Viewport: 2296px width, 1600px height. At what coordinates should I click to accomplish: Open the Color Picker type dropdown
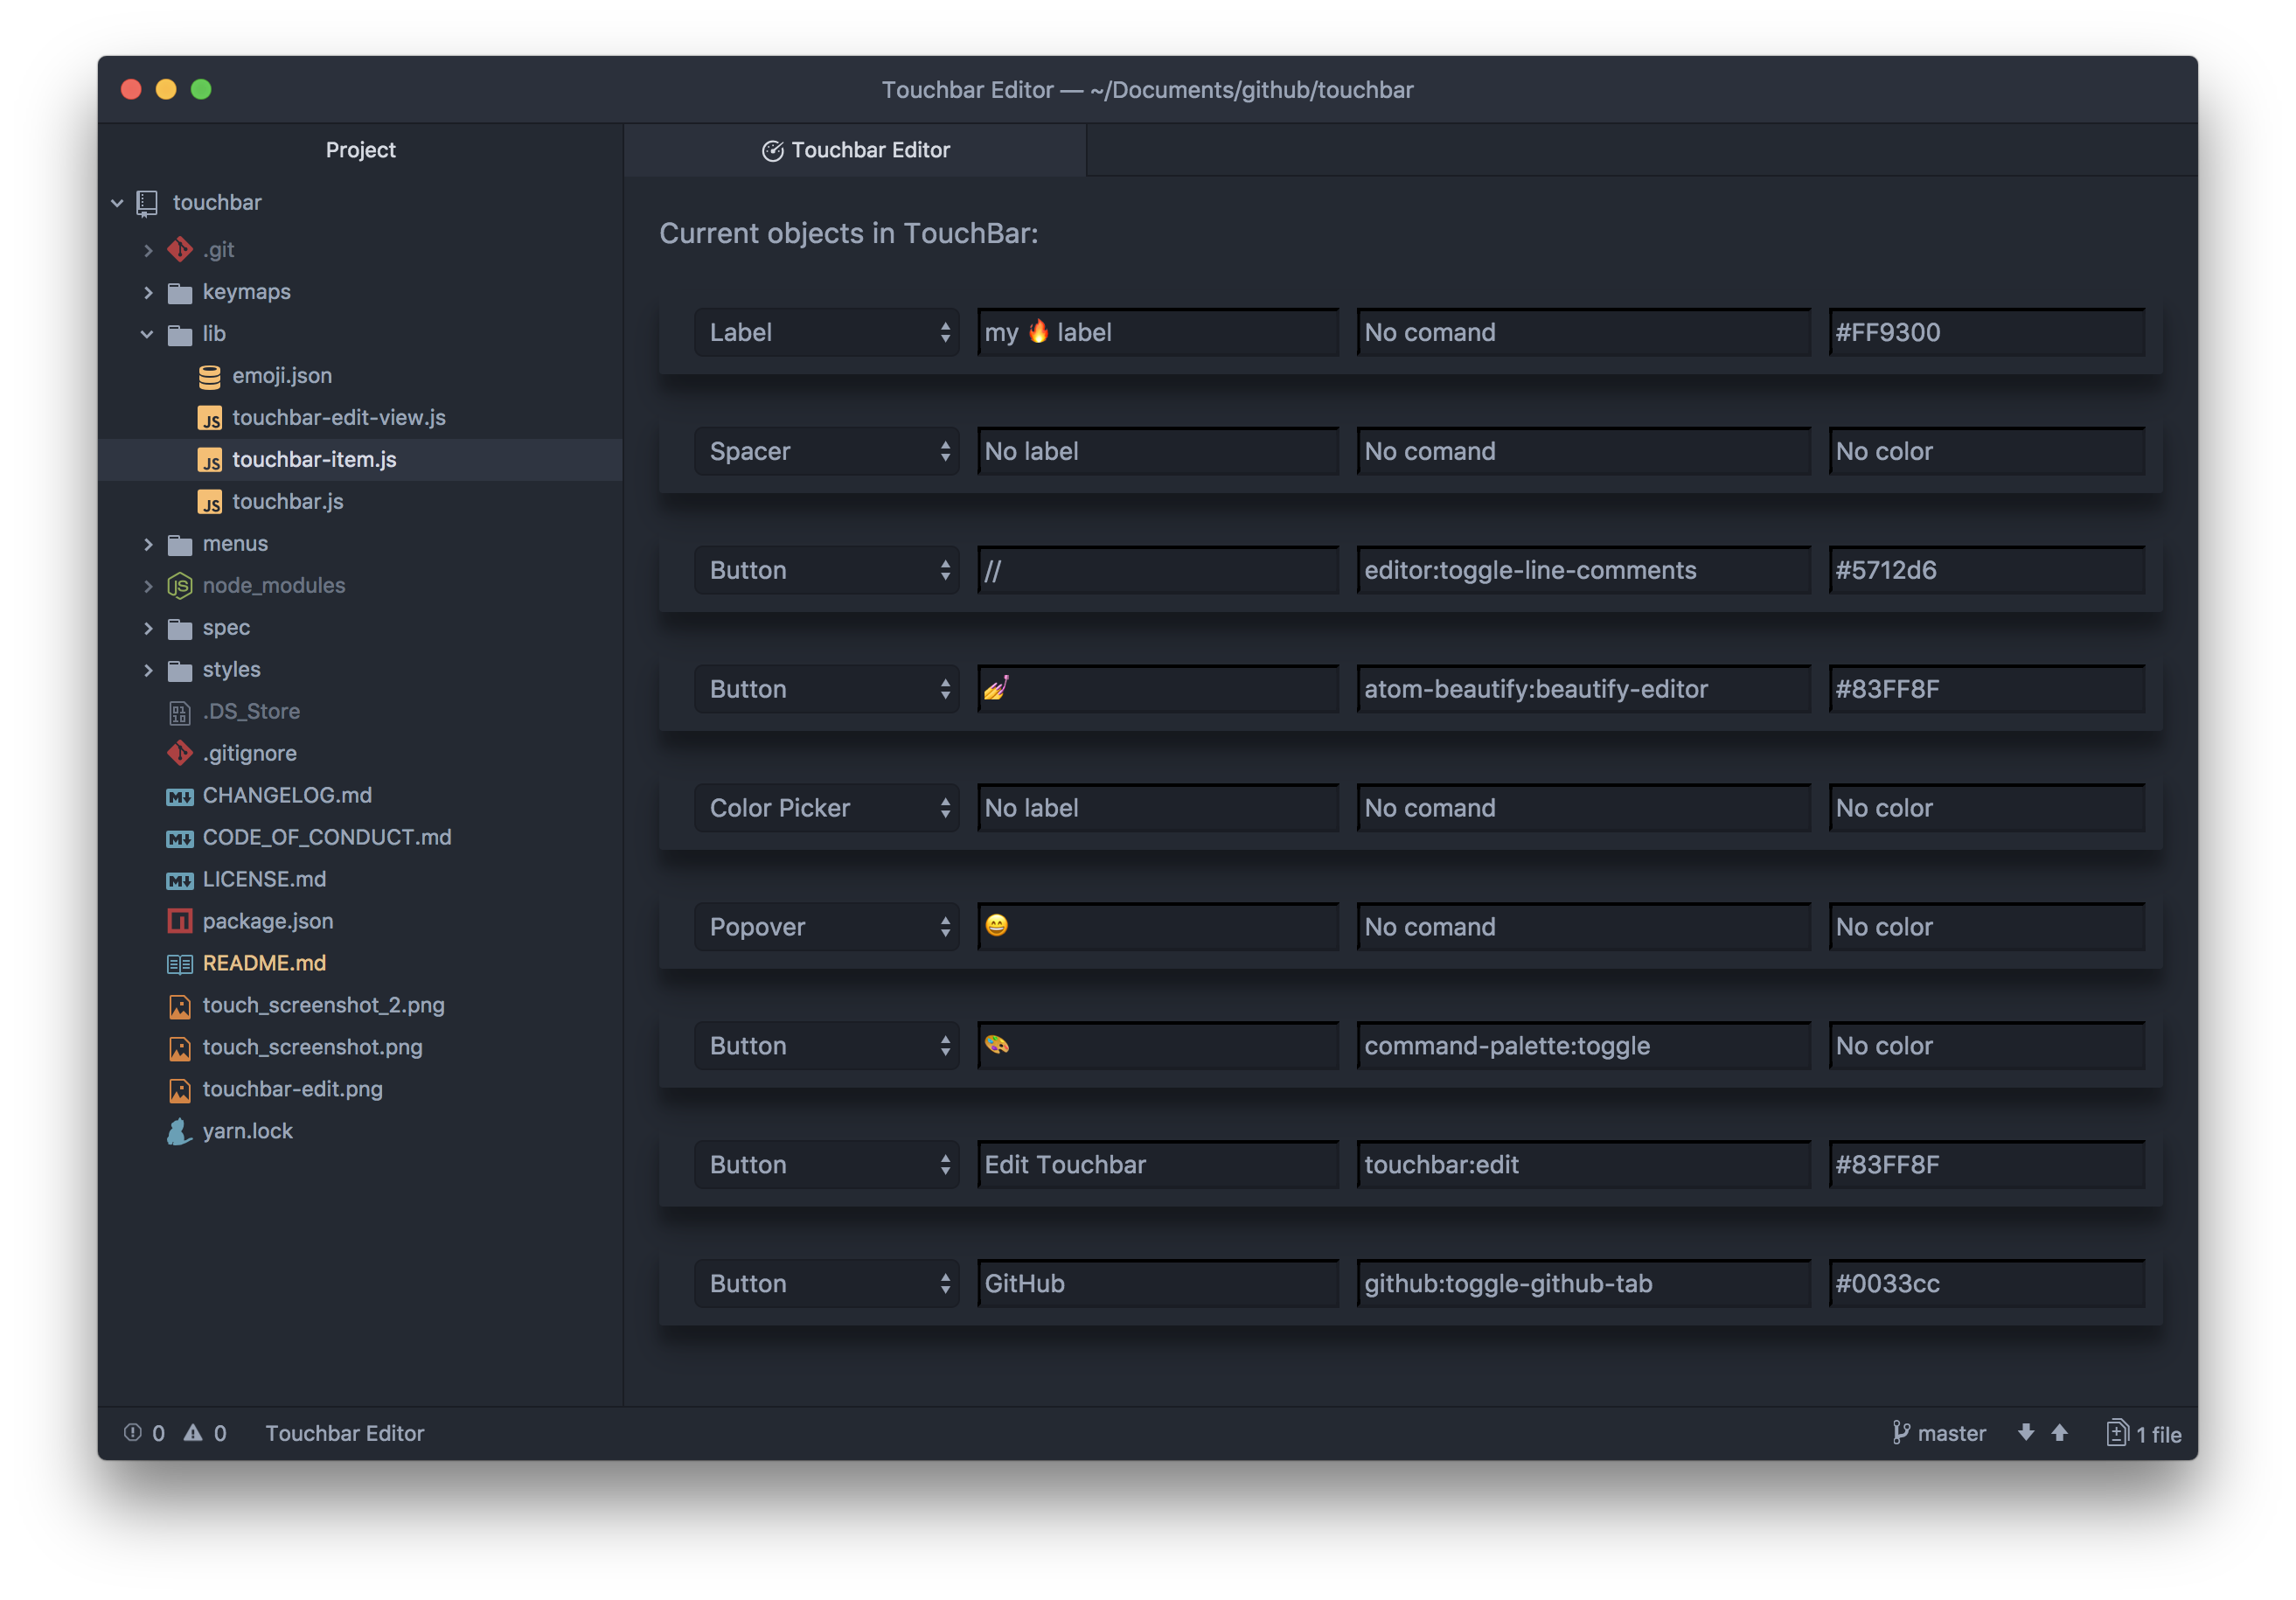coord(827,808)
